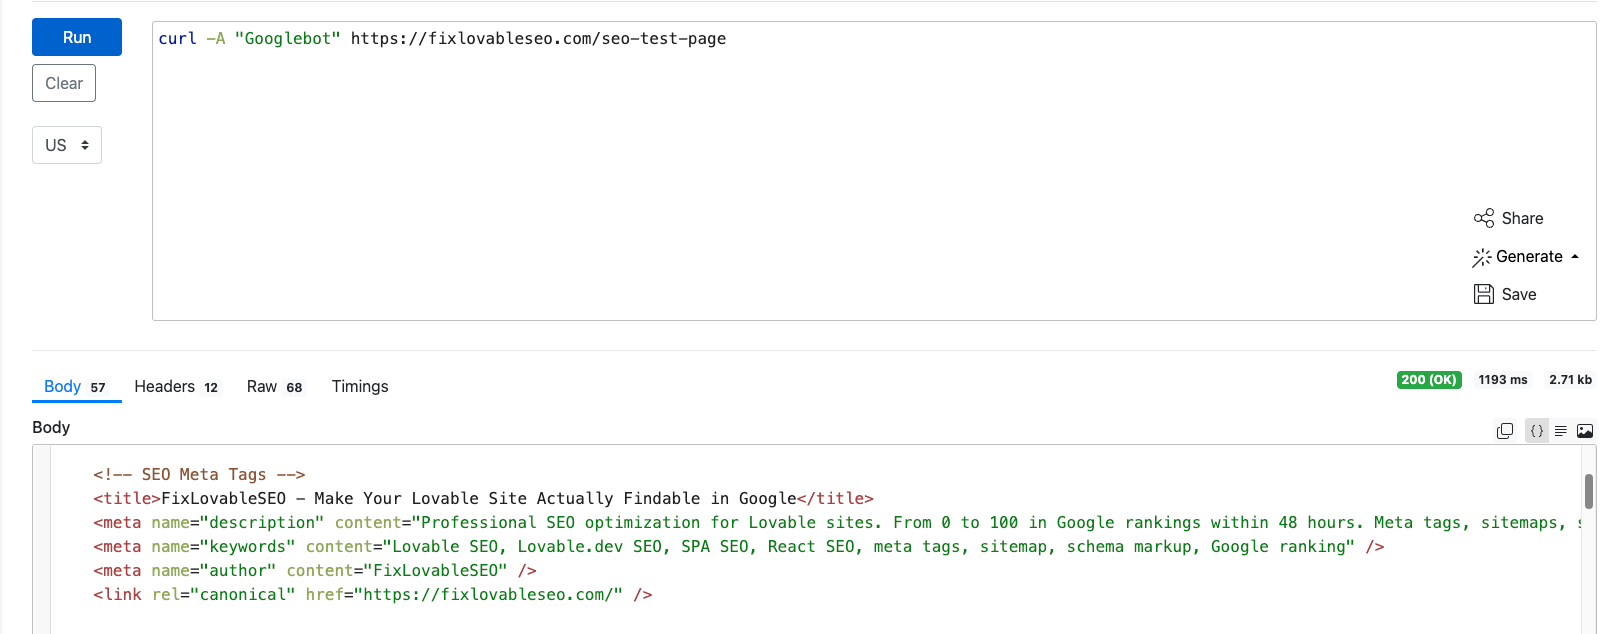1621x634 pixels.
Task: Click the canonical link line
Action: 373,594
